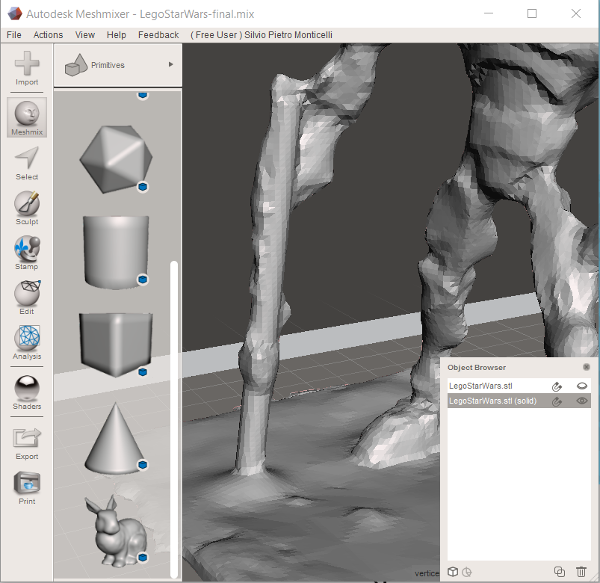Pick the rounded cube primitive

[116, 344]
